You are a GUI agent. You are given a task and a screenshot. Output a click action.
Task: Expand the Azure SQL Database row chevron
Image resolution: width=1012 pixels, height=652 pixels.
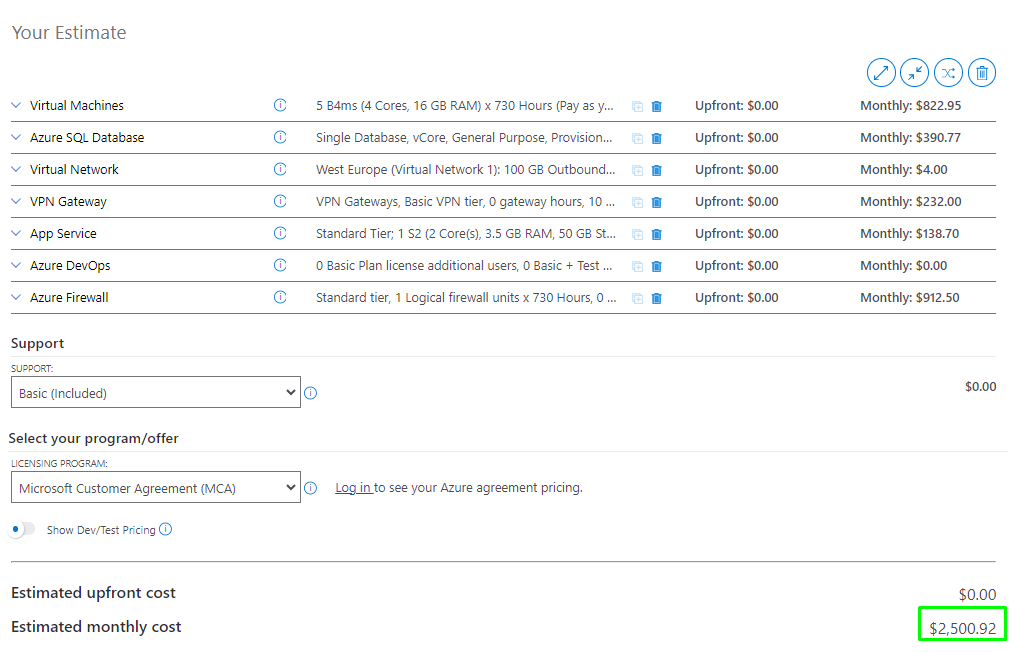coord(16,137)
